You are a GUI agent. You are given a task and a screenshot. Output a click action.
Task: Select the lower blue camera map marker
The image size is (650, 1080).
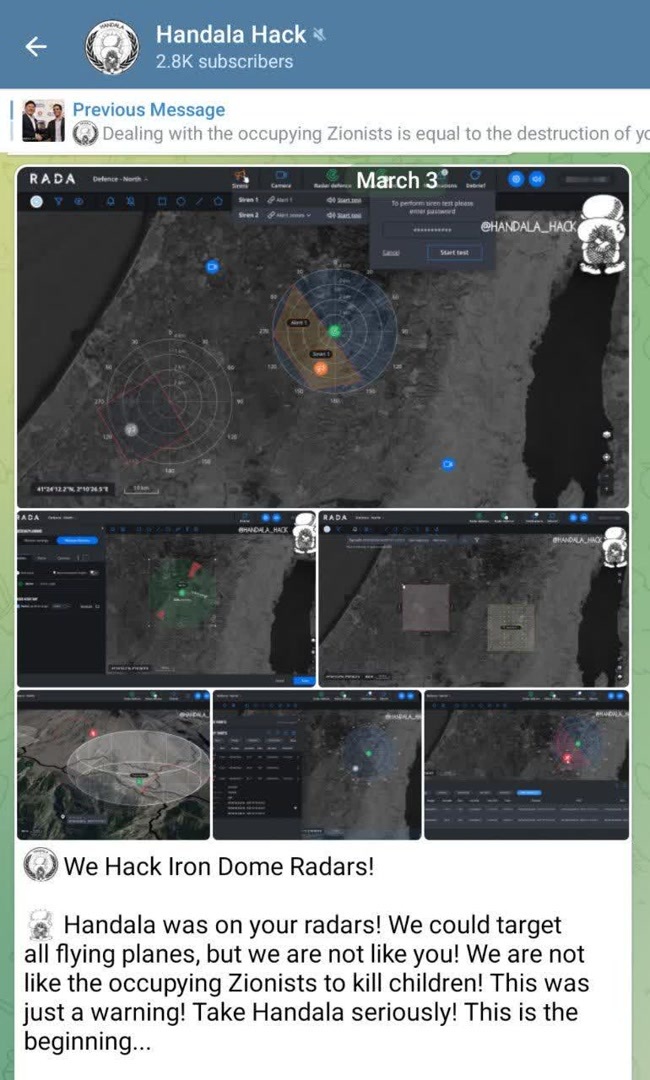(448, 464)
